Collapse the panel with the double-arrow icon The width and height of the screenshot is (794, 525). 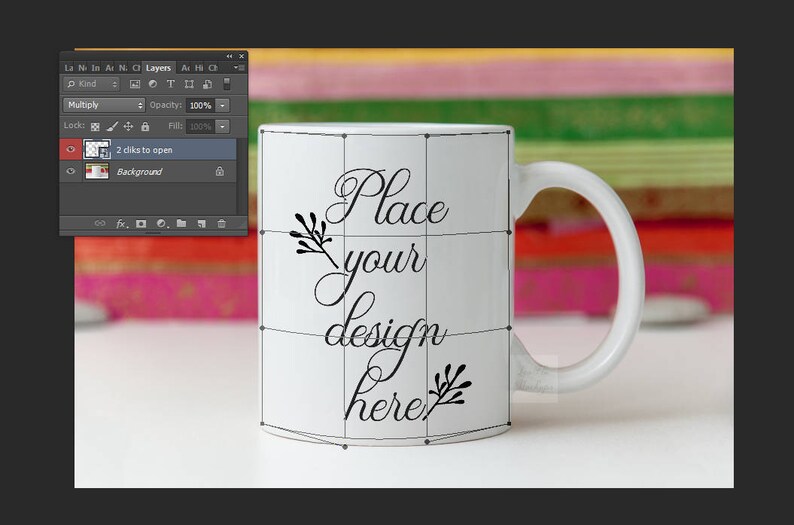(229, 56)
